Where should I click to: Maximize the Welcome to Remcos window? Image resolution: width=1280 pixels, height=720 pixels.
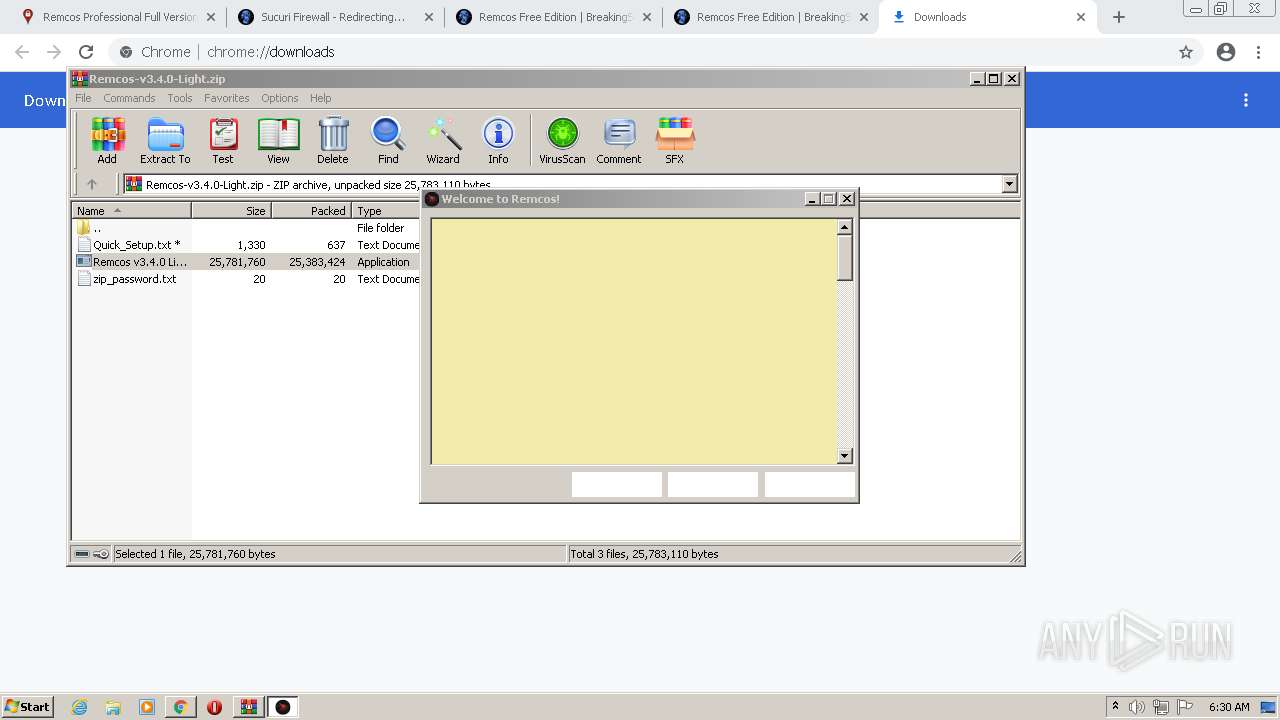tap(829, 199)
